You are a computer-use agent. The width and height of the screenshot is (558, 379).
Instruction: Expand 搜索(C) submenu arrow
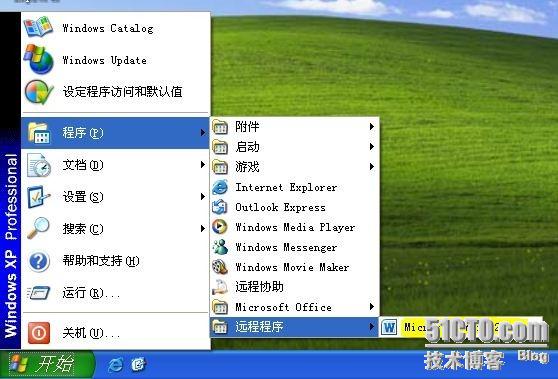tap(202, 228)
